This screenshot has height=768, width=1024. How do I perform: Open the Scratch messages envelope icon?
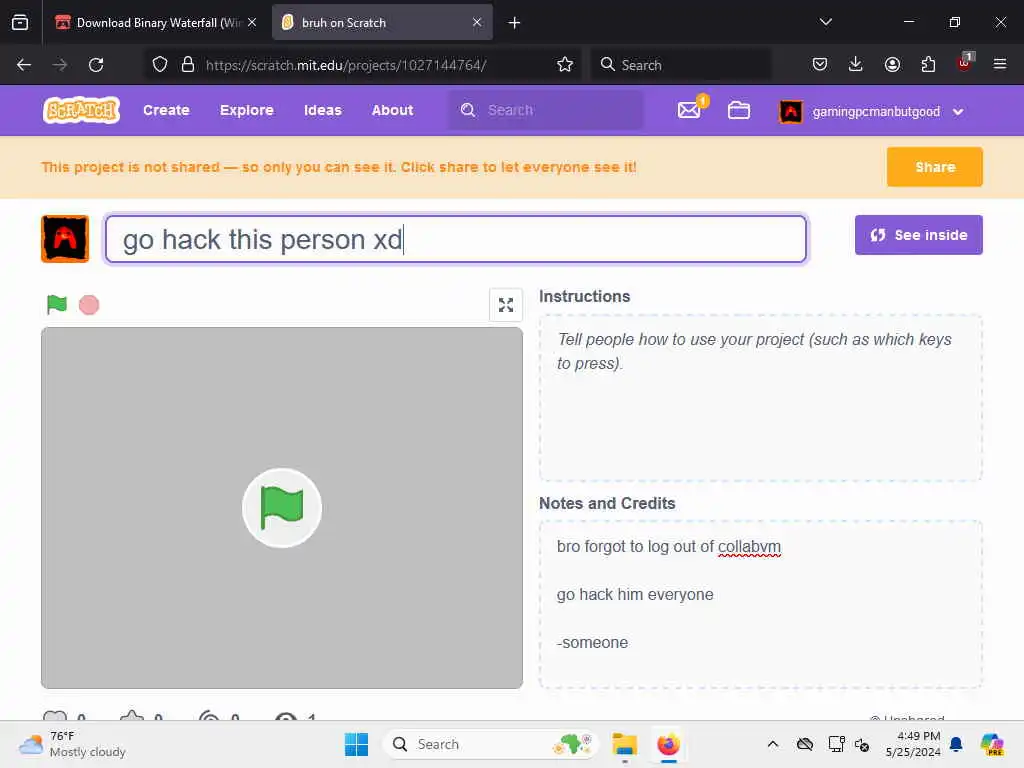point(689,110)
